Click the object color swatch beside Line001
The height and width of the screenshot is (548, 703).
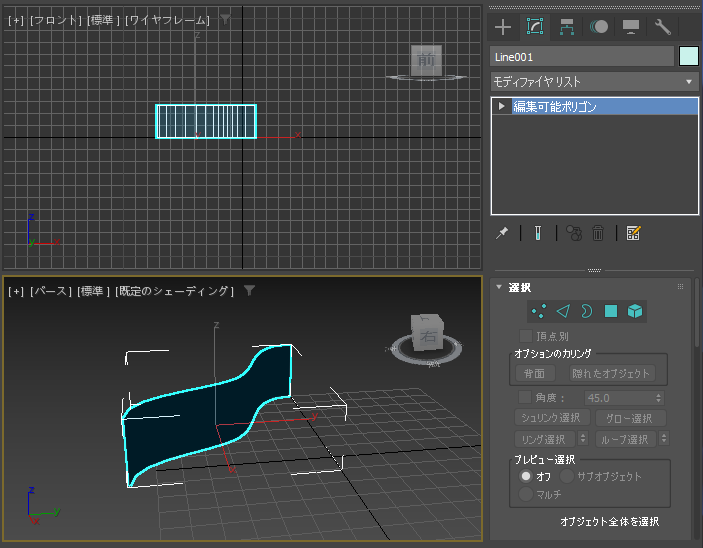(689, 56)
